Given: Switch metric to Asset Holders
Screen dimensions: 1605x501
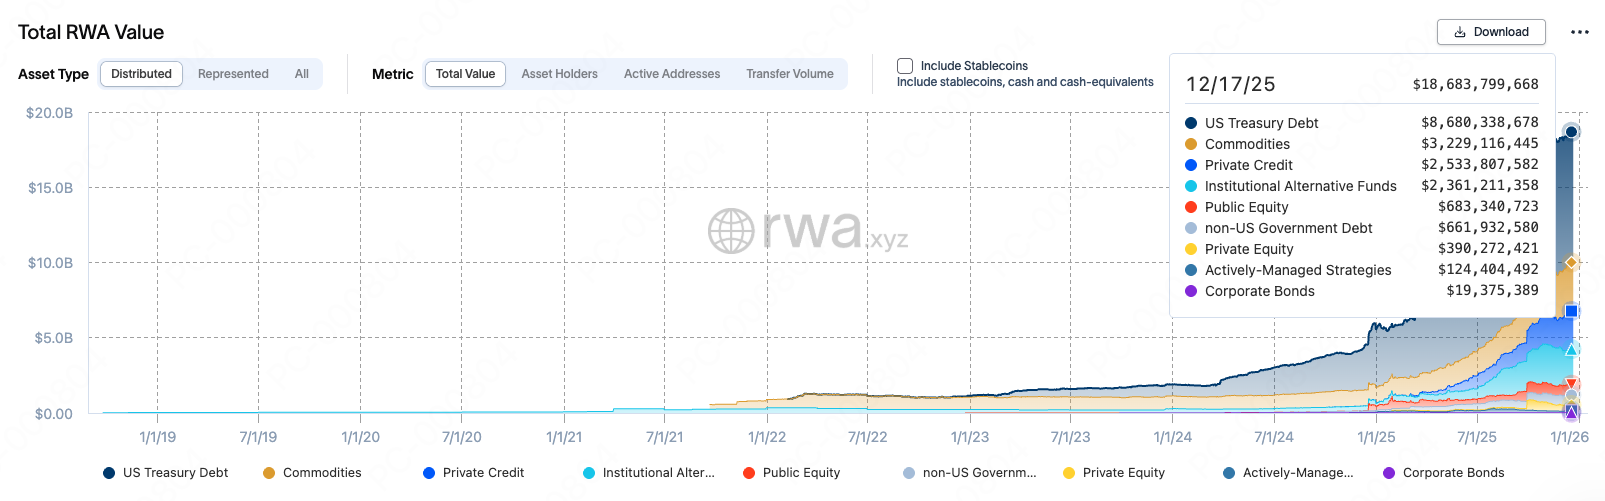Looking at the screenshot, I should [559, 74].
